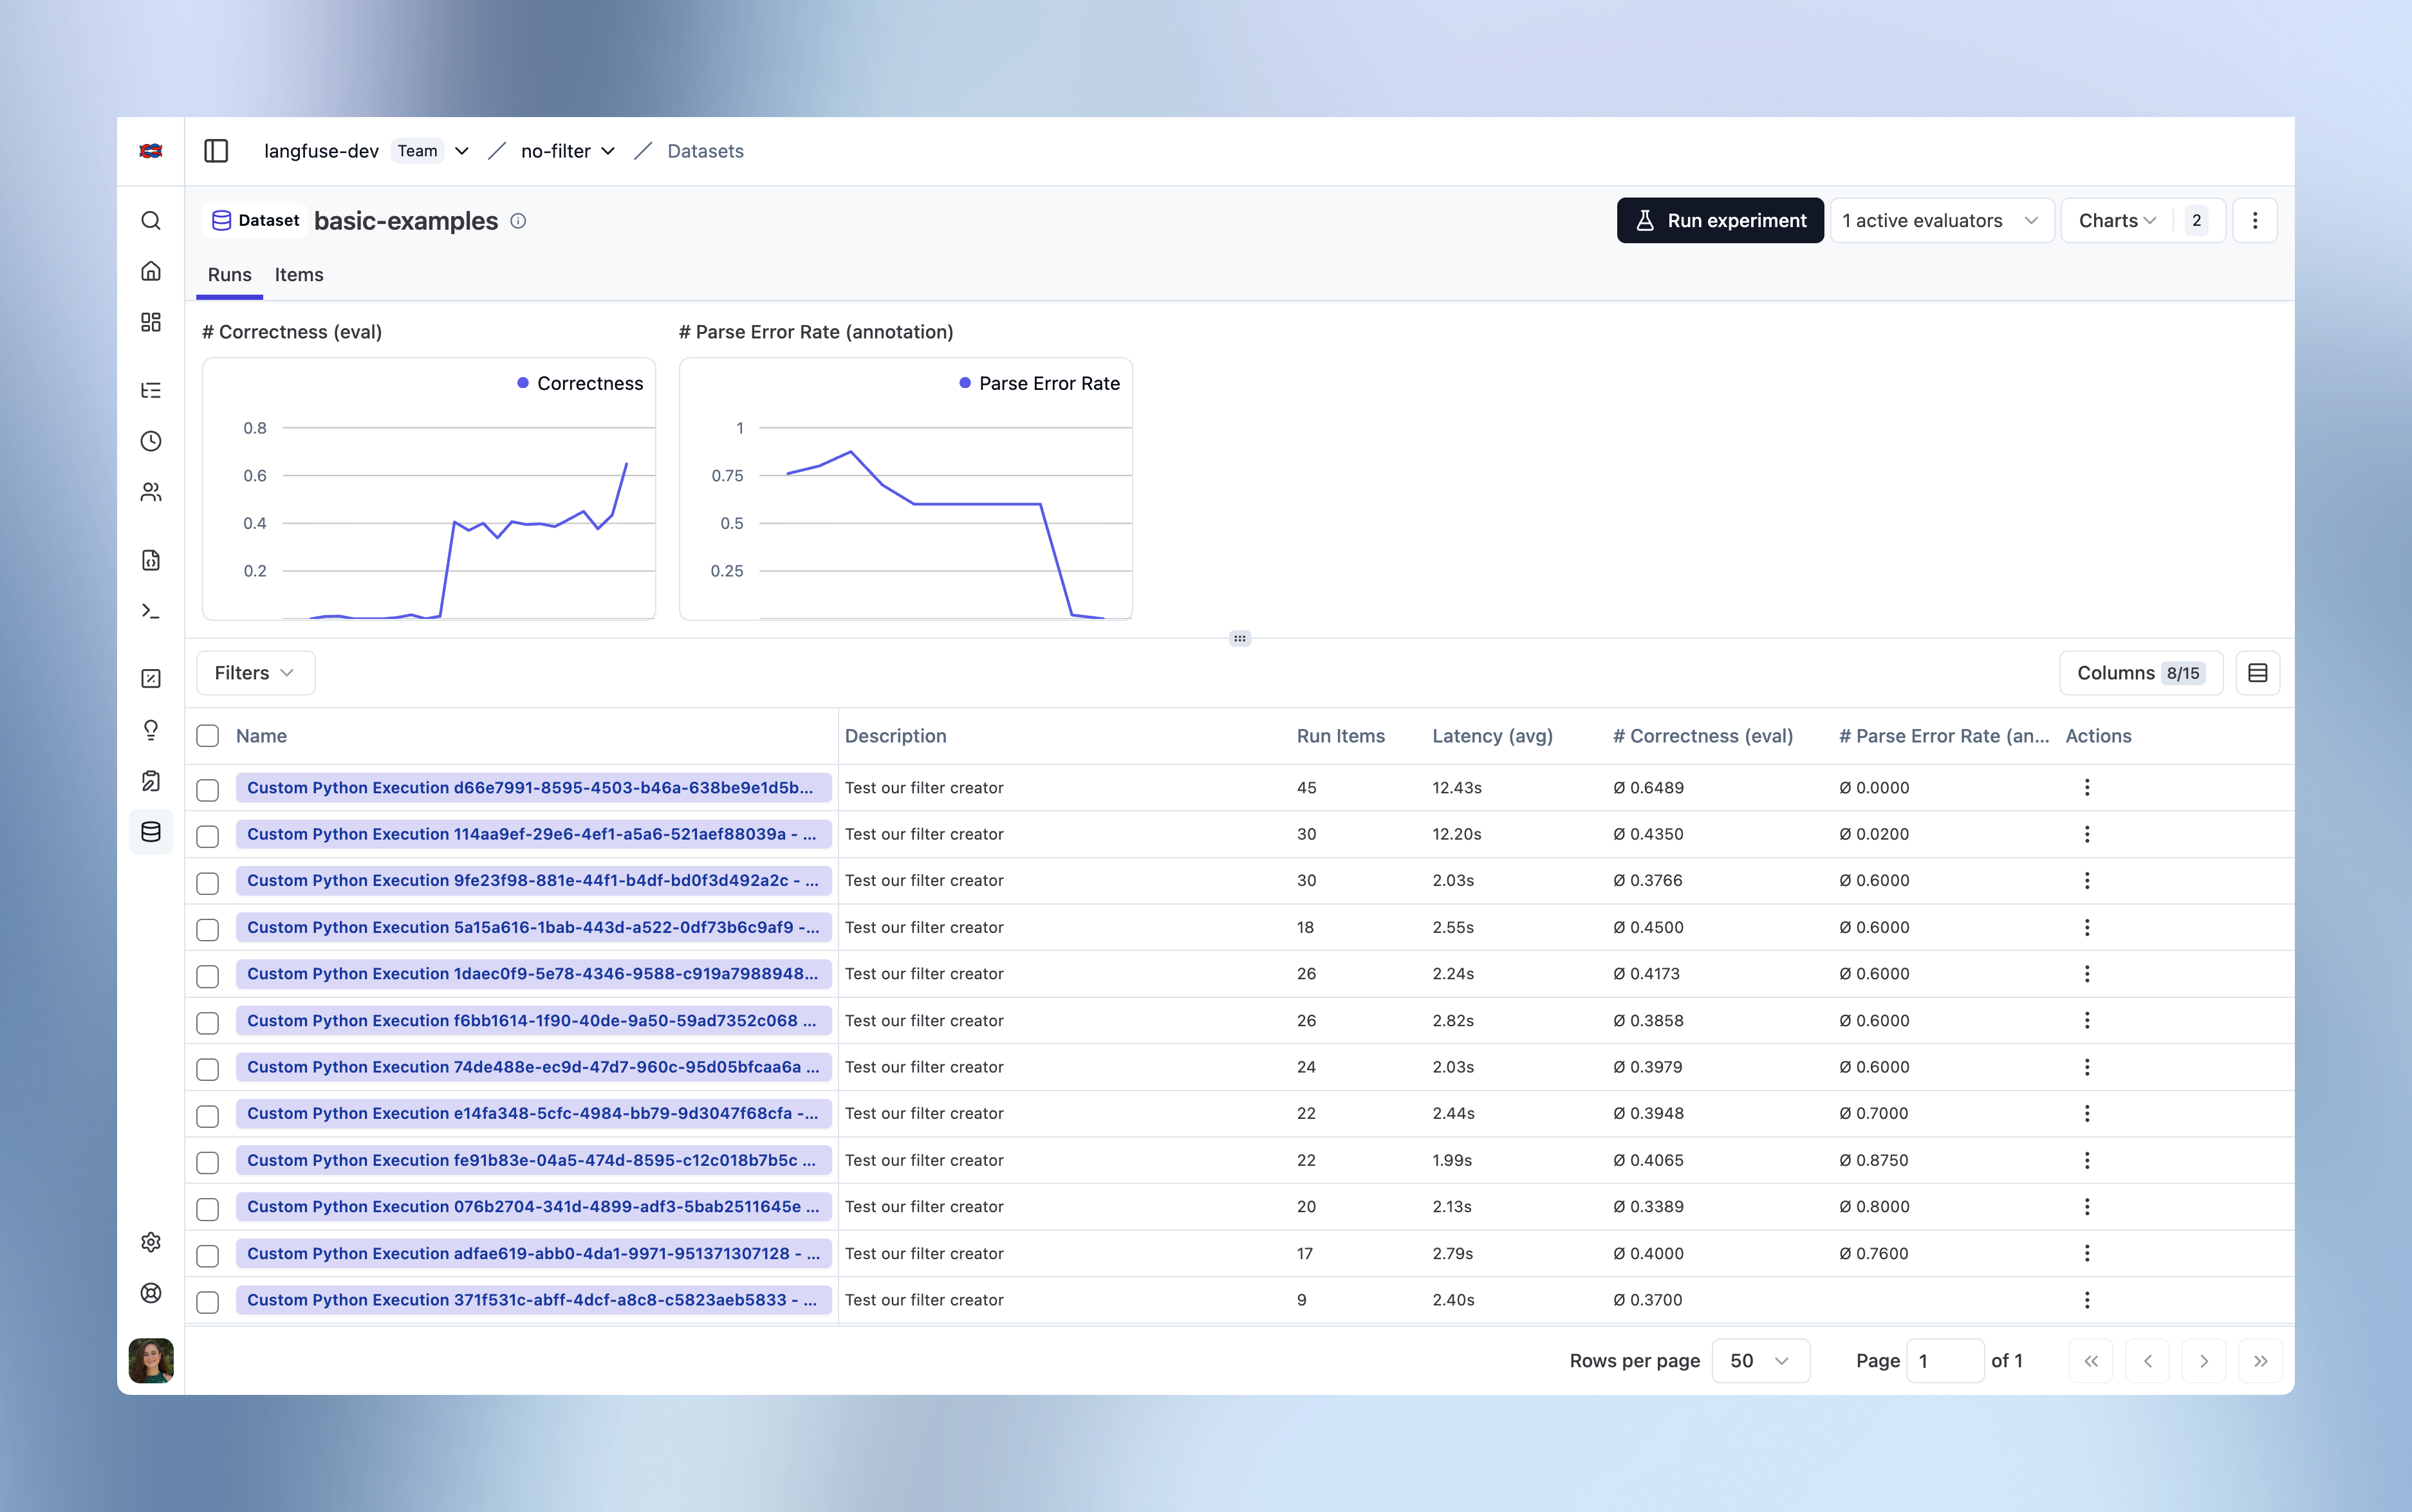Click Datasets in the breadcrumb
The height and width of the screenshot is (1512, 2412).
pyautogui.click(x=705, y=151)
